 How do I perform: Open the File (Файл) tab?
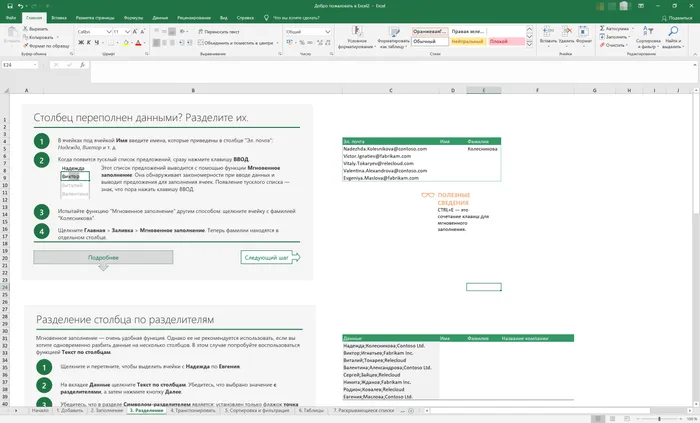pyautogui.click(x=11, y=18)
